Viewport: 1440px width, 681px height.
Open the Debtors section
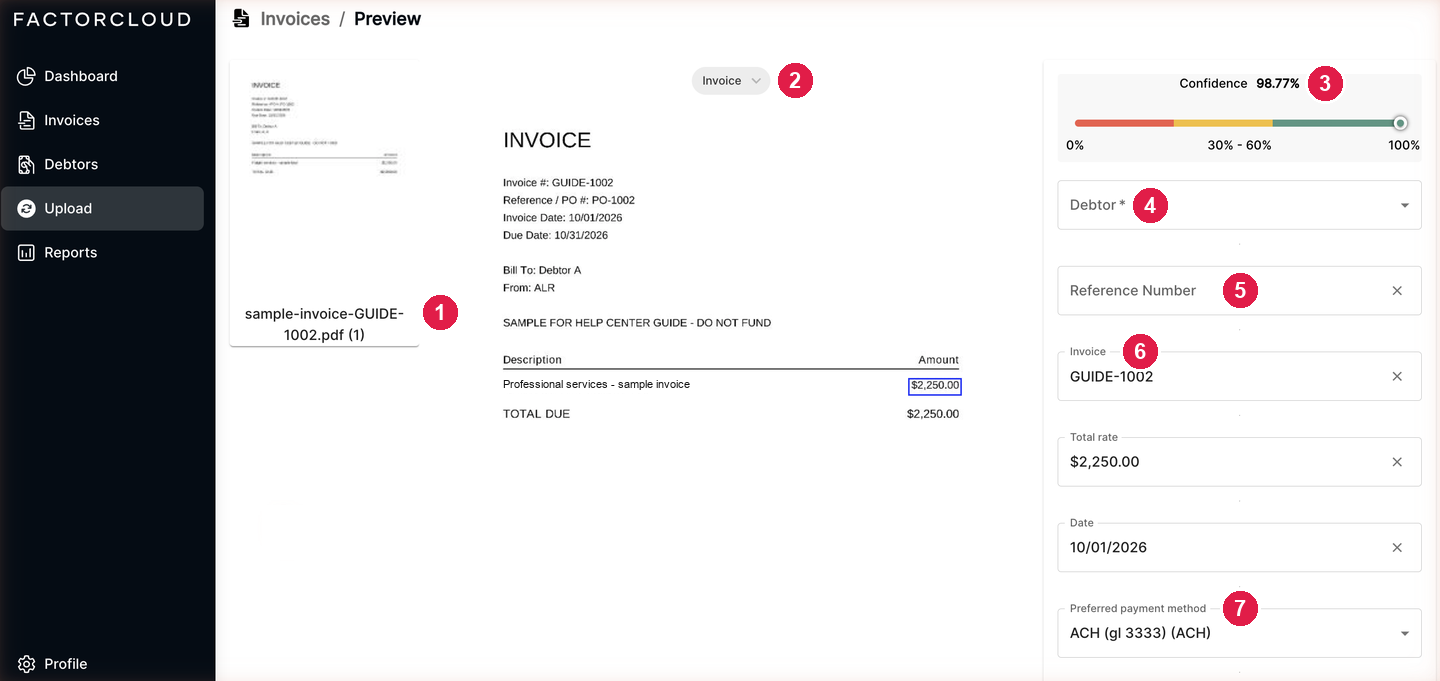coord(102,164)
